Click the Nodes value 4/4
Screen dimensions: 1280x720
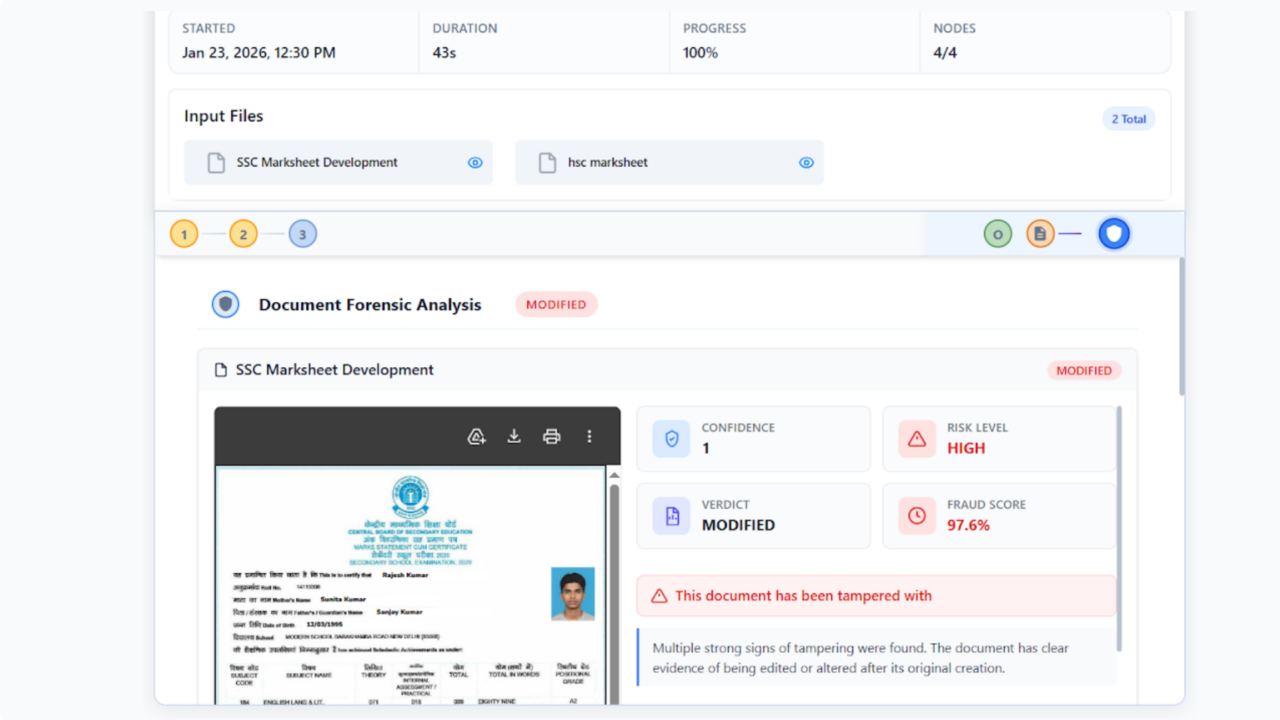coord(945,52)
